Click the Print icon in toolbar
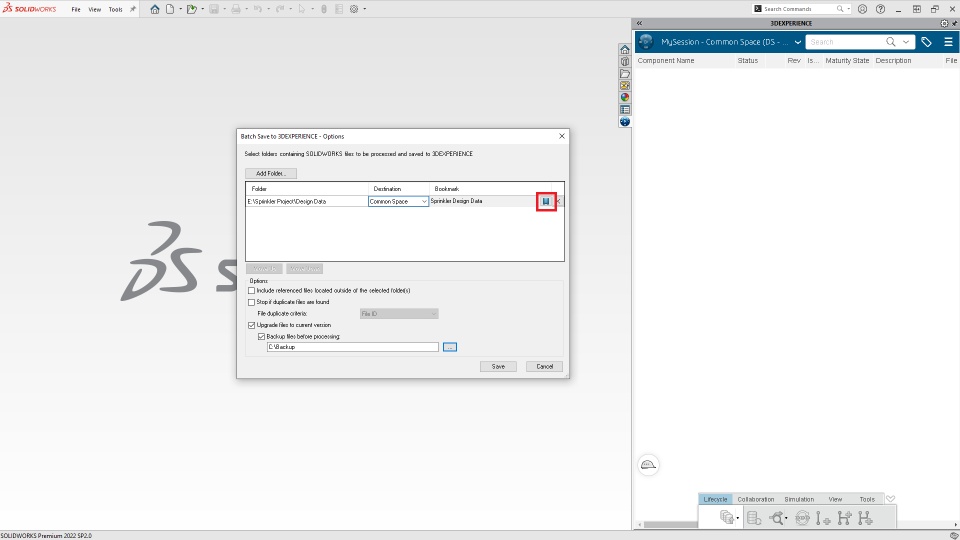 (236, 9)
